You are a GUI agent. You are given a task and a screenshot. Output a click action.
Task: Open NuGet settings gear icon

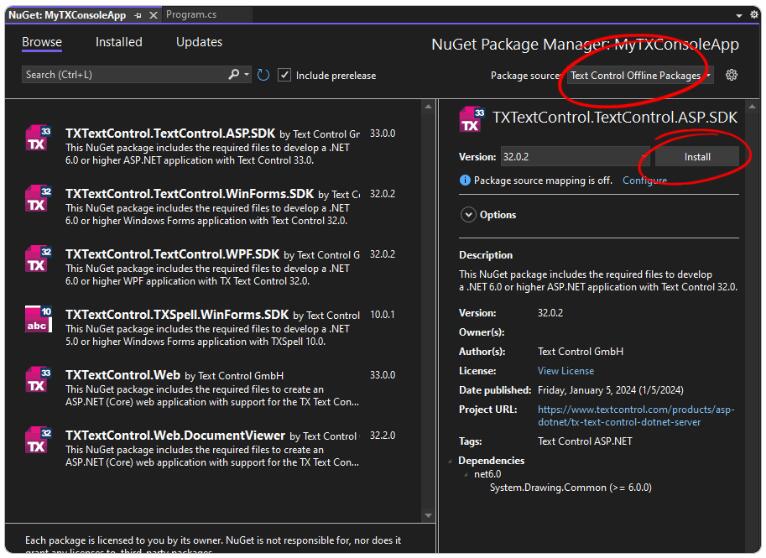coord(731,75)
